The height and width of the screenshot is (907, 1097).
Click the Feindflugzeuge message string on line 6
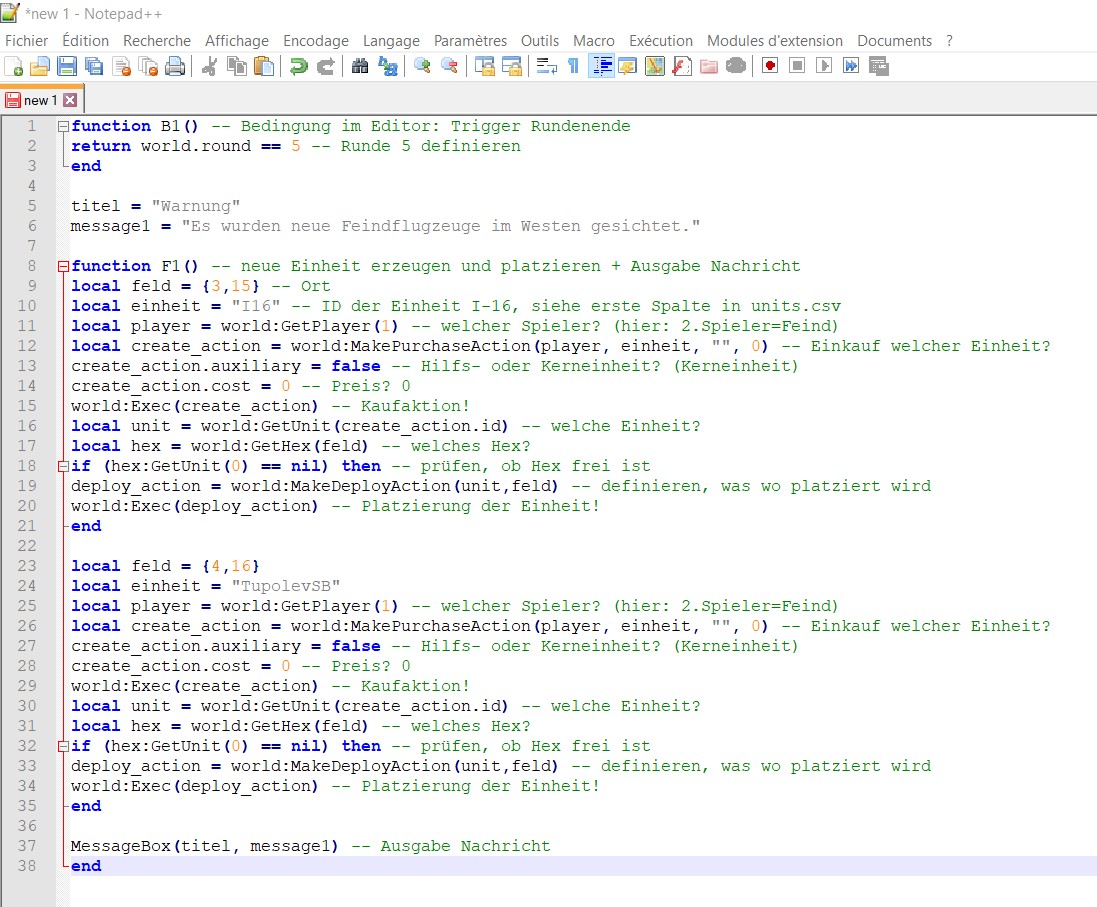[441, 226]
